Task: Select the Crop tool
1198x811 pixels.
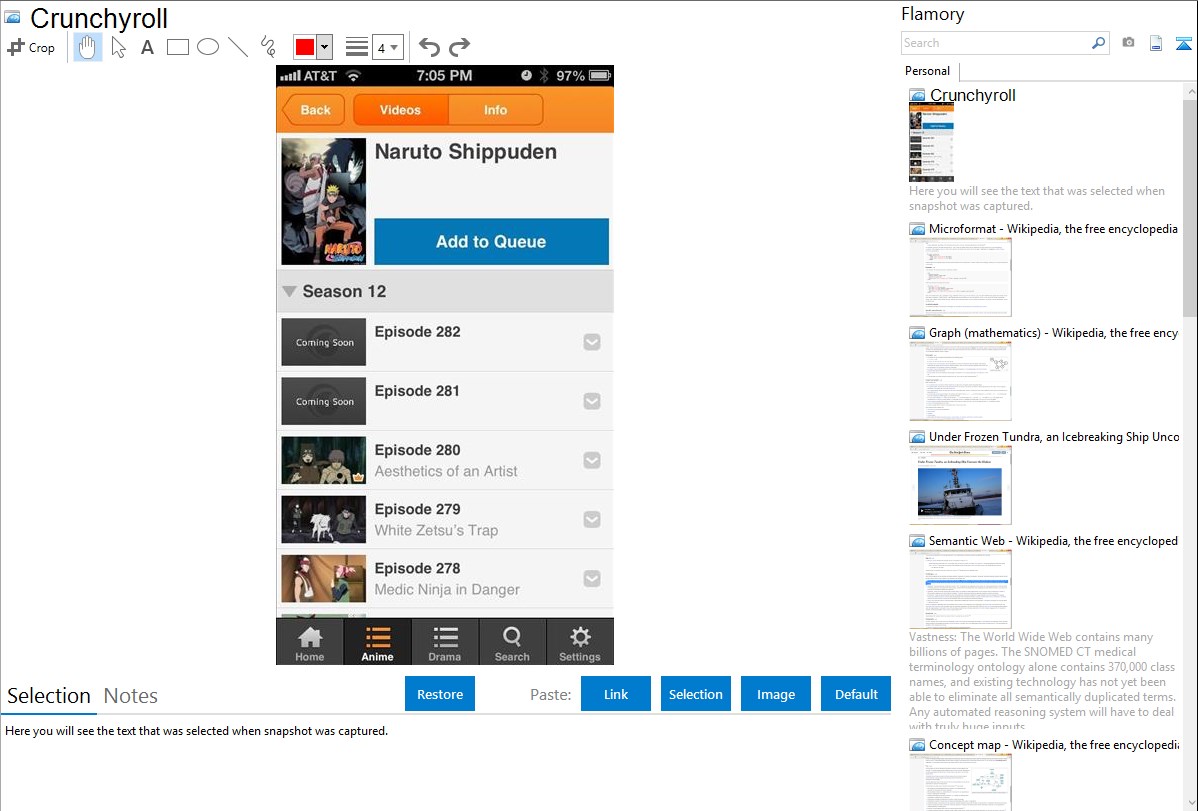Action: [31, 47]
